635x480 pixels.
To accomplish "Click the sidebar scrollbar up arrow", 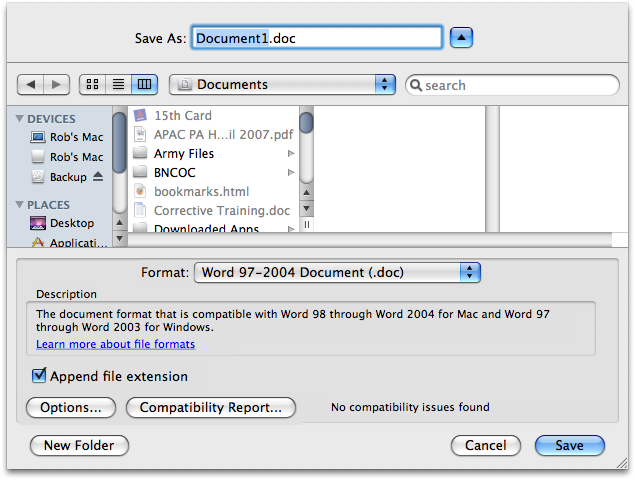I will click(x=119, y=222).
